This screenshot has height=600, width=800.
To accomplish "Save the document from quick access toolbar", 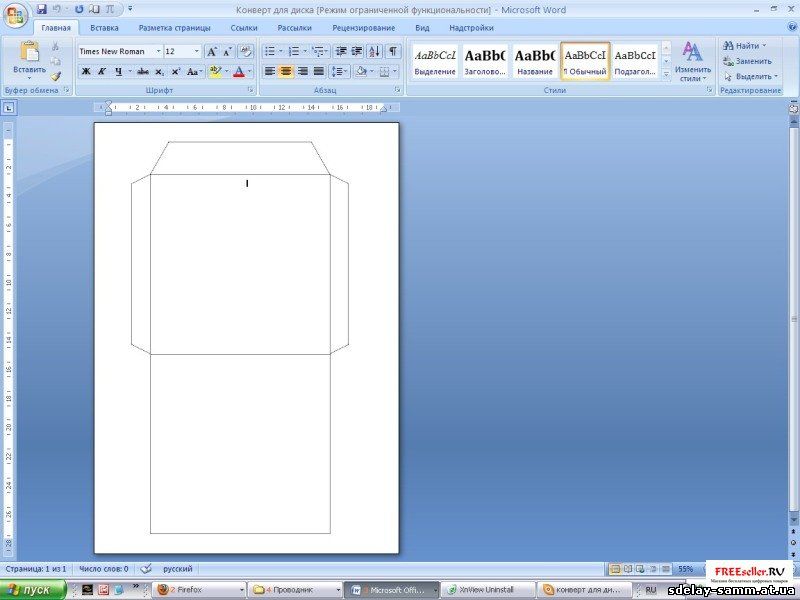I will point(42,9).
